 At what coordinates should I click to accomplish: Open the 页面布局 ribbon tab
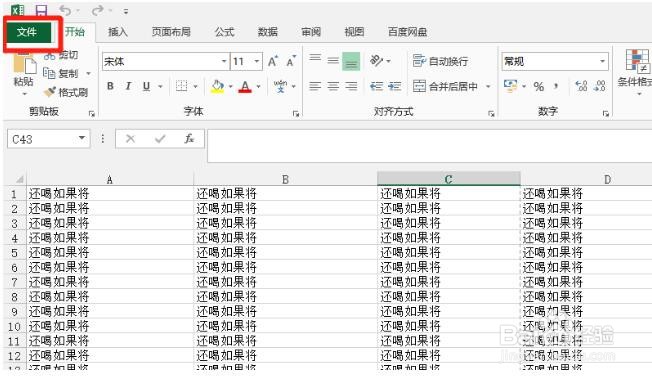tap(171, 32)
